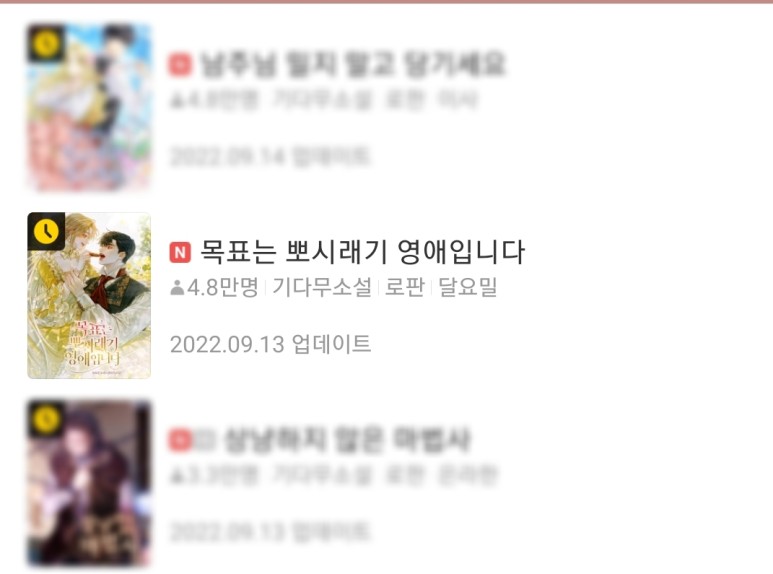Select the 기다무소설 label in the sharp entry
The height and width of the screenshot is (574, 773).
tap(322, 287)
